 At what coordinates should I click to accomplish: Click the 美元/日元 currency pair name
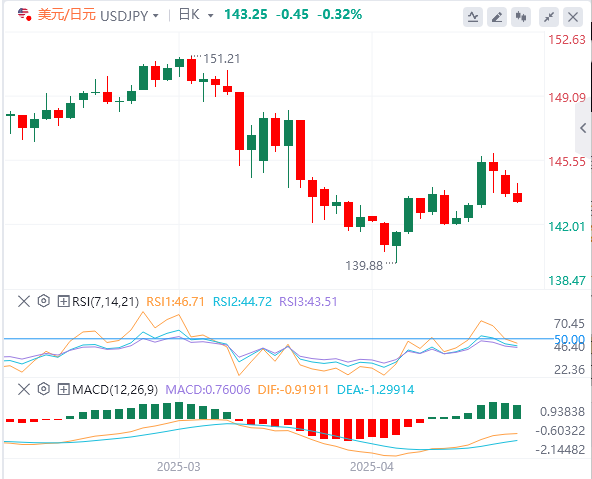point(67,15)
